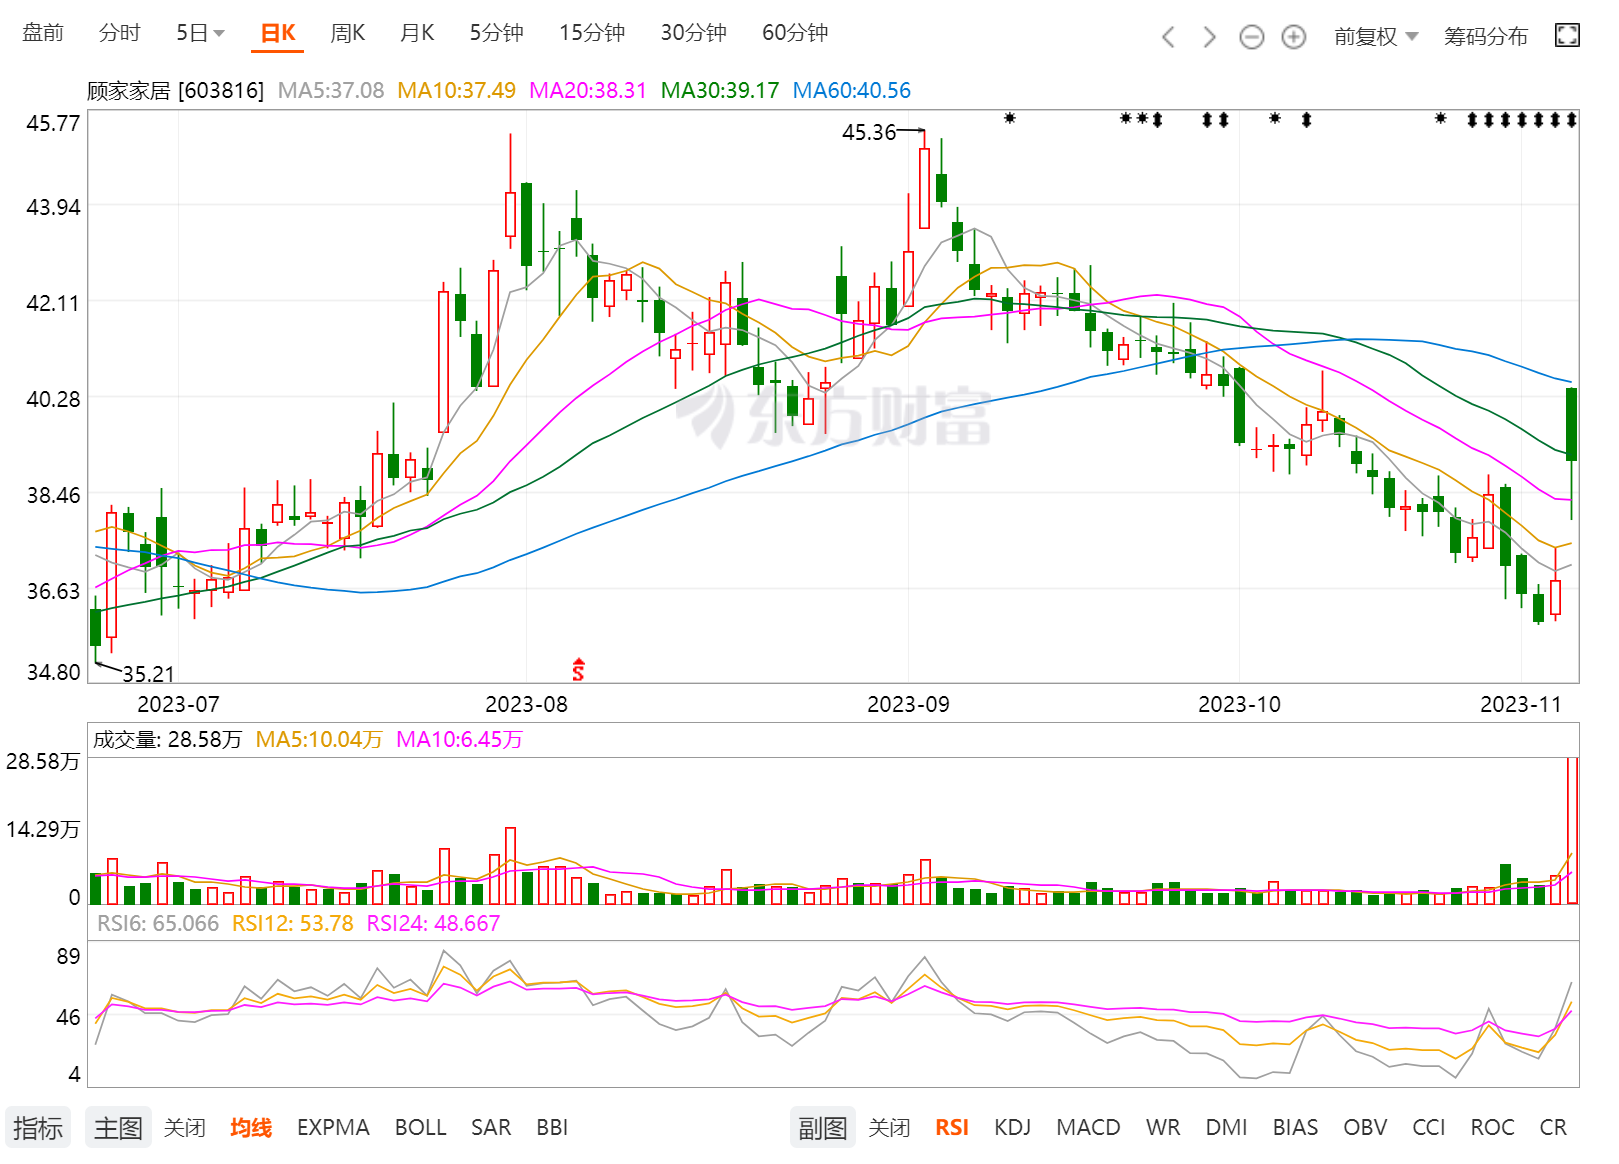The image size is (1619, 1164).
Task: Switch to 15分钟 chart interval
Action: coord(592,33)
